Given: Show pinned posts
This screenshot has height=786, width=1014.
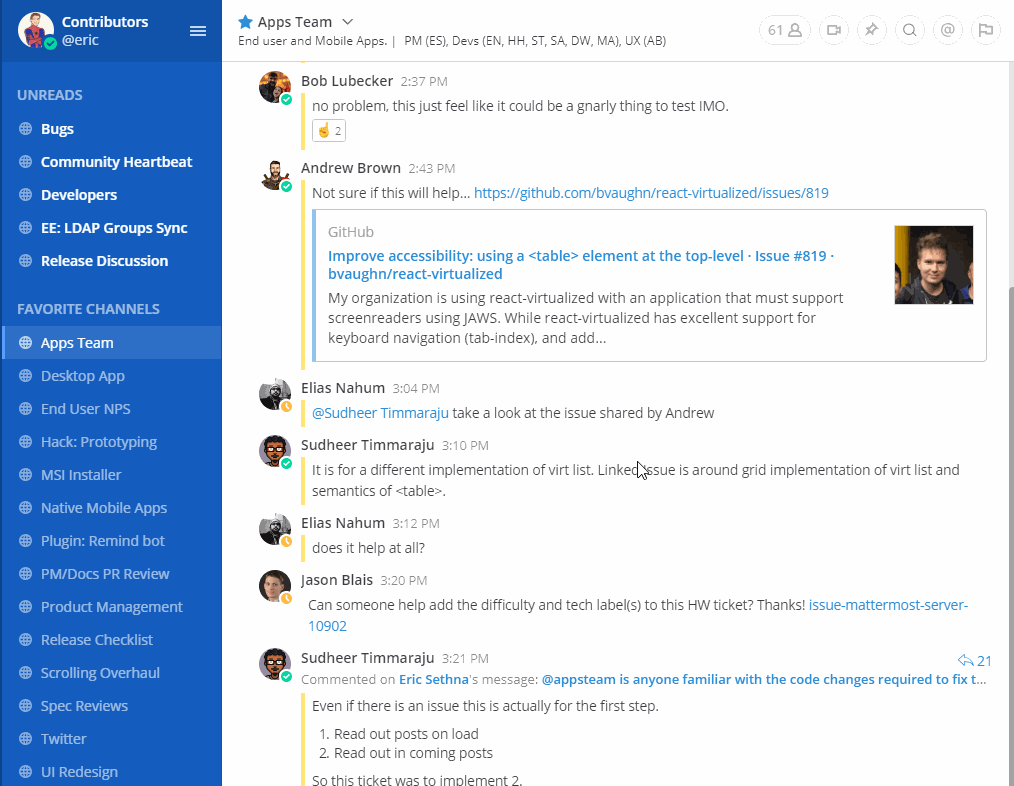Looking at the screenshot, I should tap(872, 30).
